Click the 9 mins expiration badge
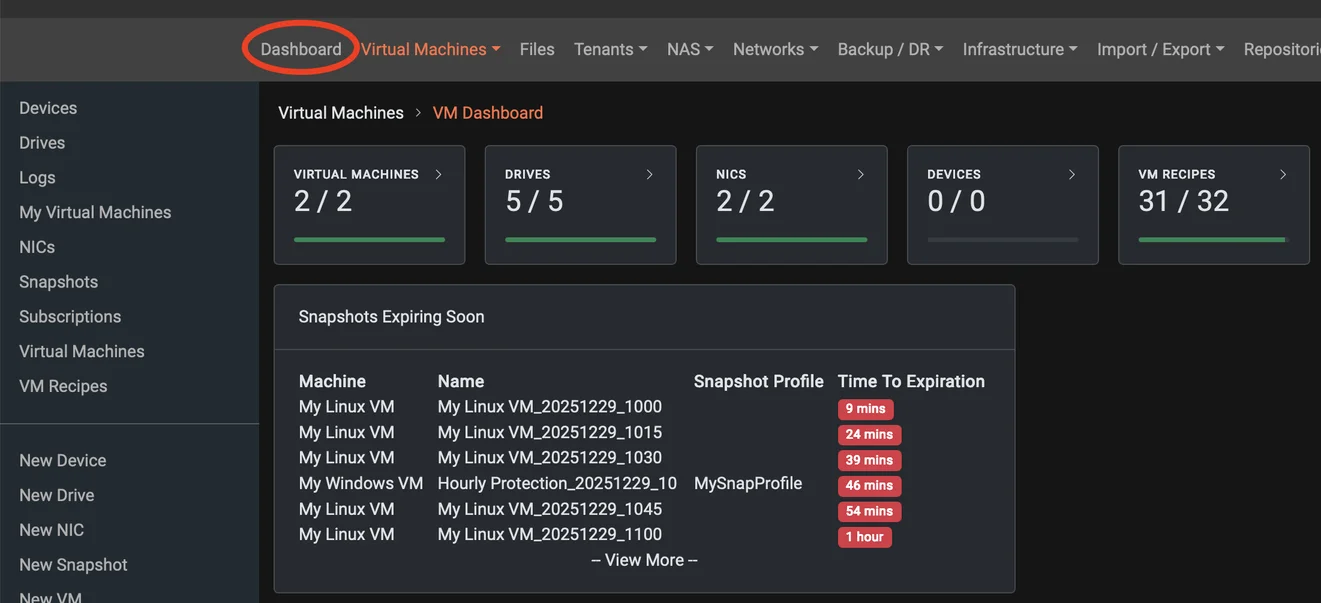 [x=865, y=409]
